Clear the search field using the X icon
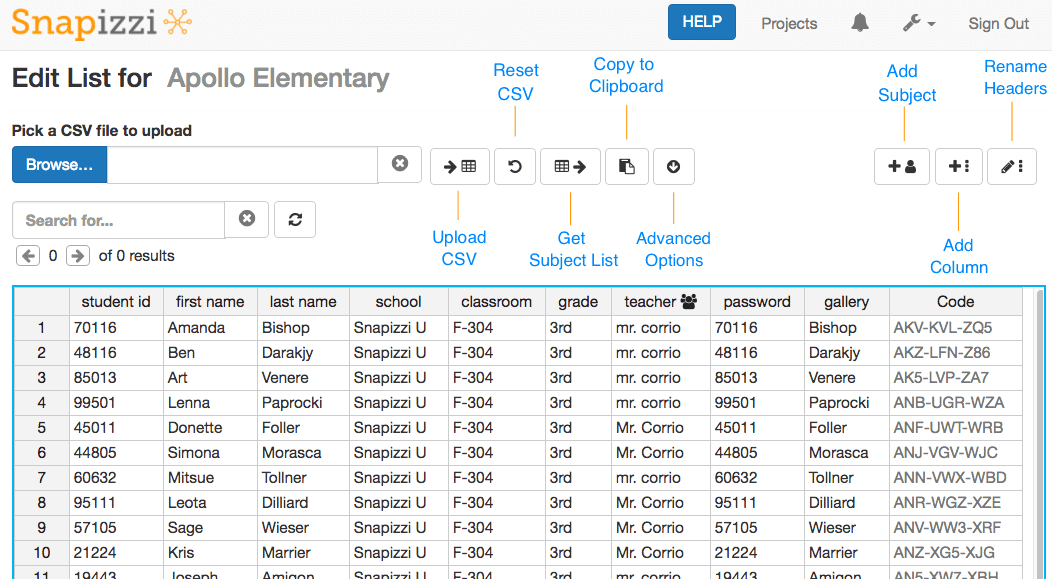Viewport: 1052px width, 579px height. [246, 219]
